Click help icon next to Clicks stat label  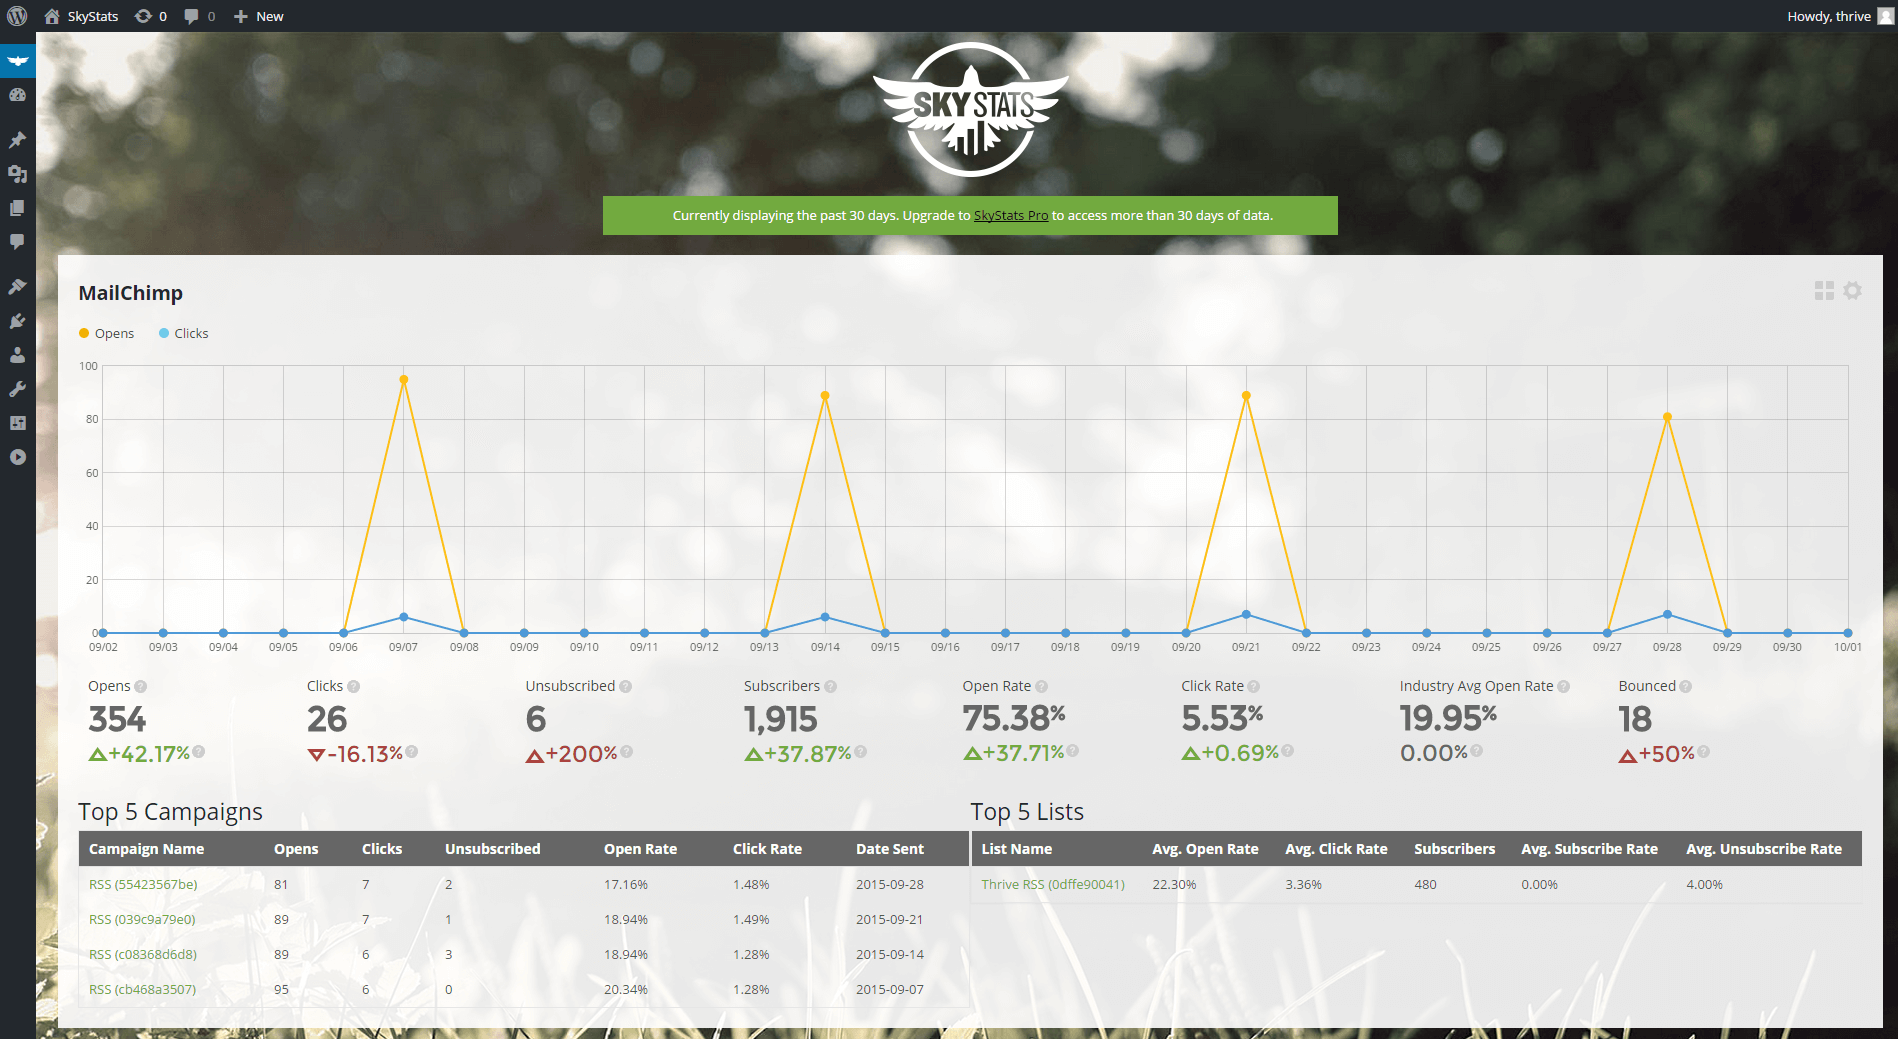pyautogui.click(x=354, y=687)
